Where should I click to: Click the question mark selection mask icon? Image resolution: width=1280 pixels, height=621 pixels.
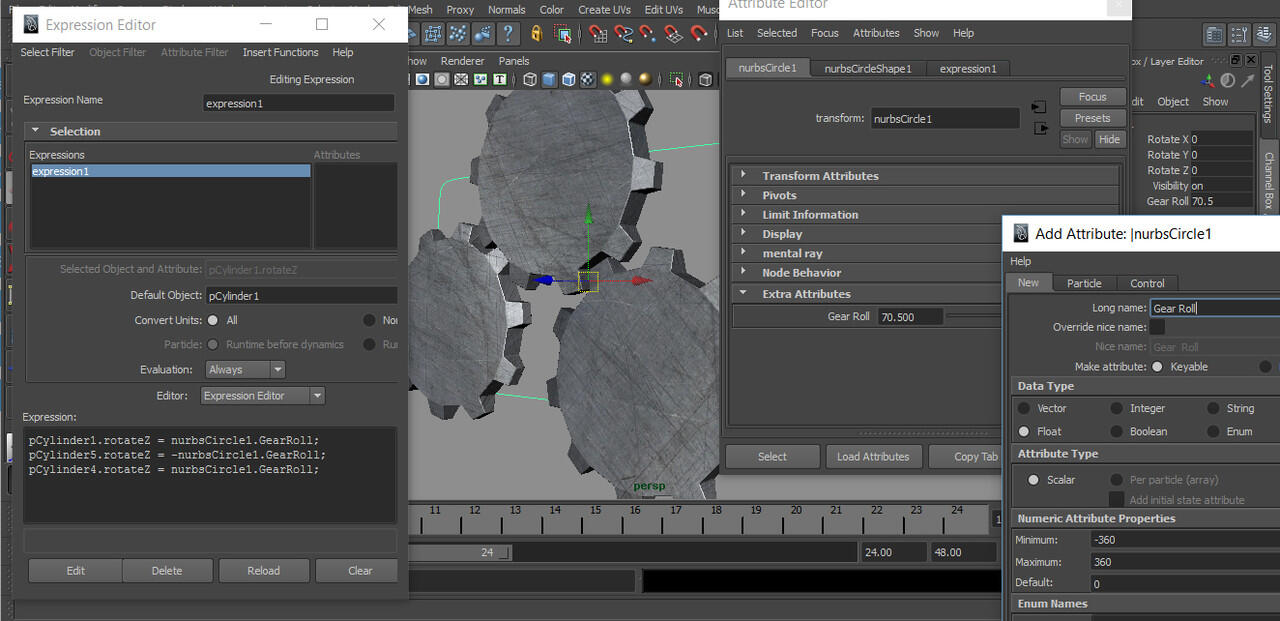(x=507, y=33)
